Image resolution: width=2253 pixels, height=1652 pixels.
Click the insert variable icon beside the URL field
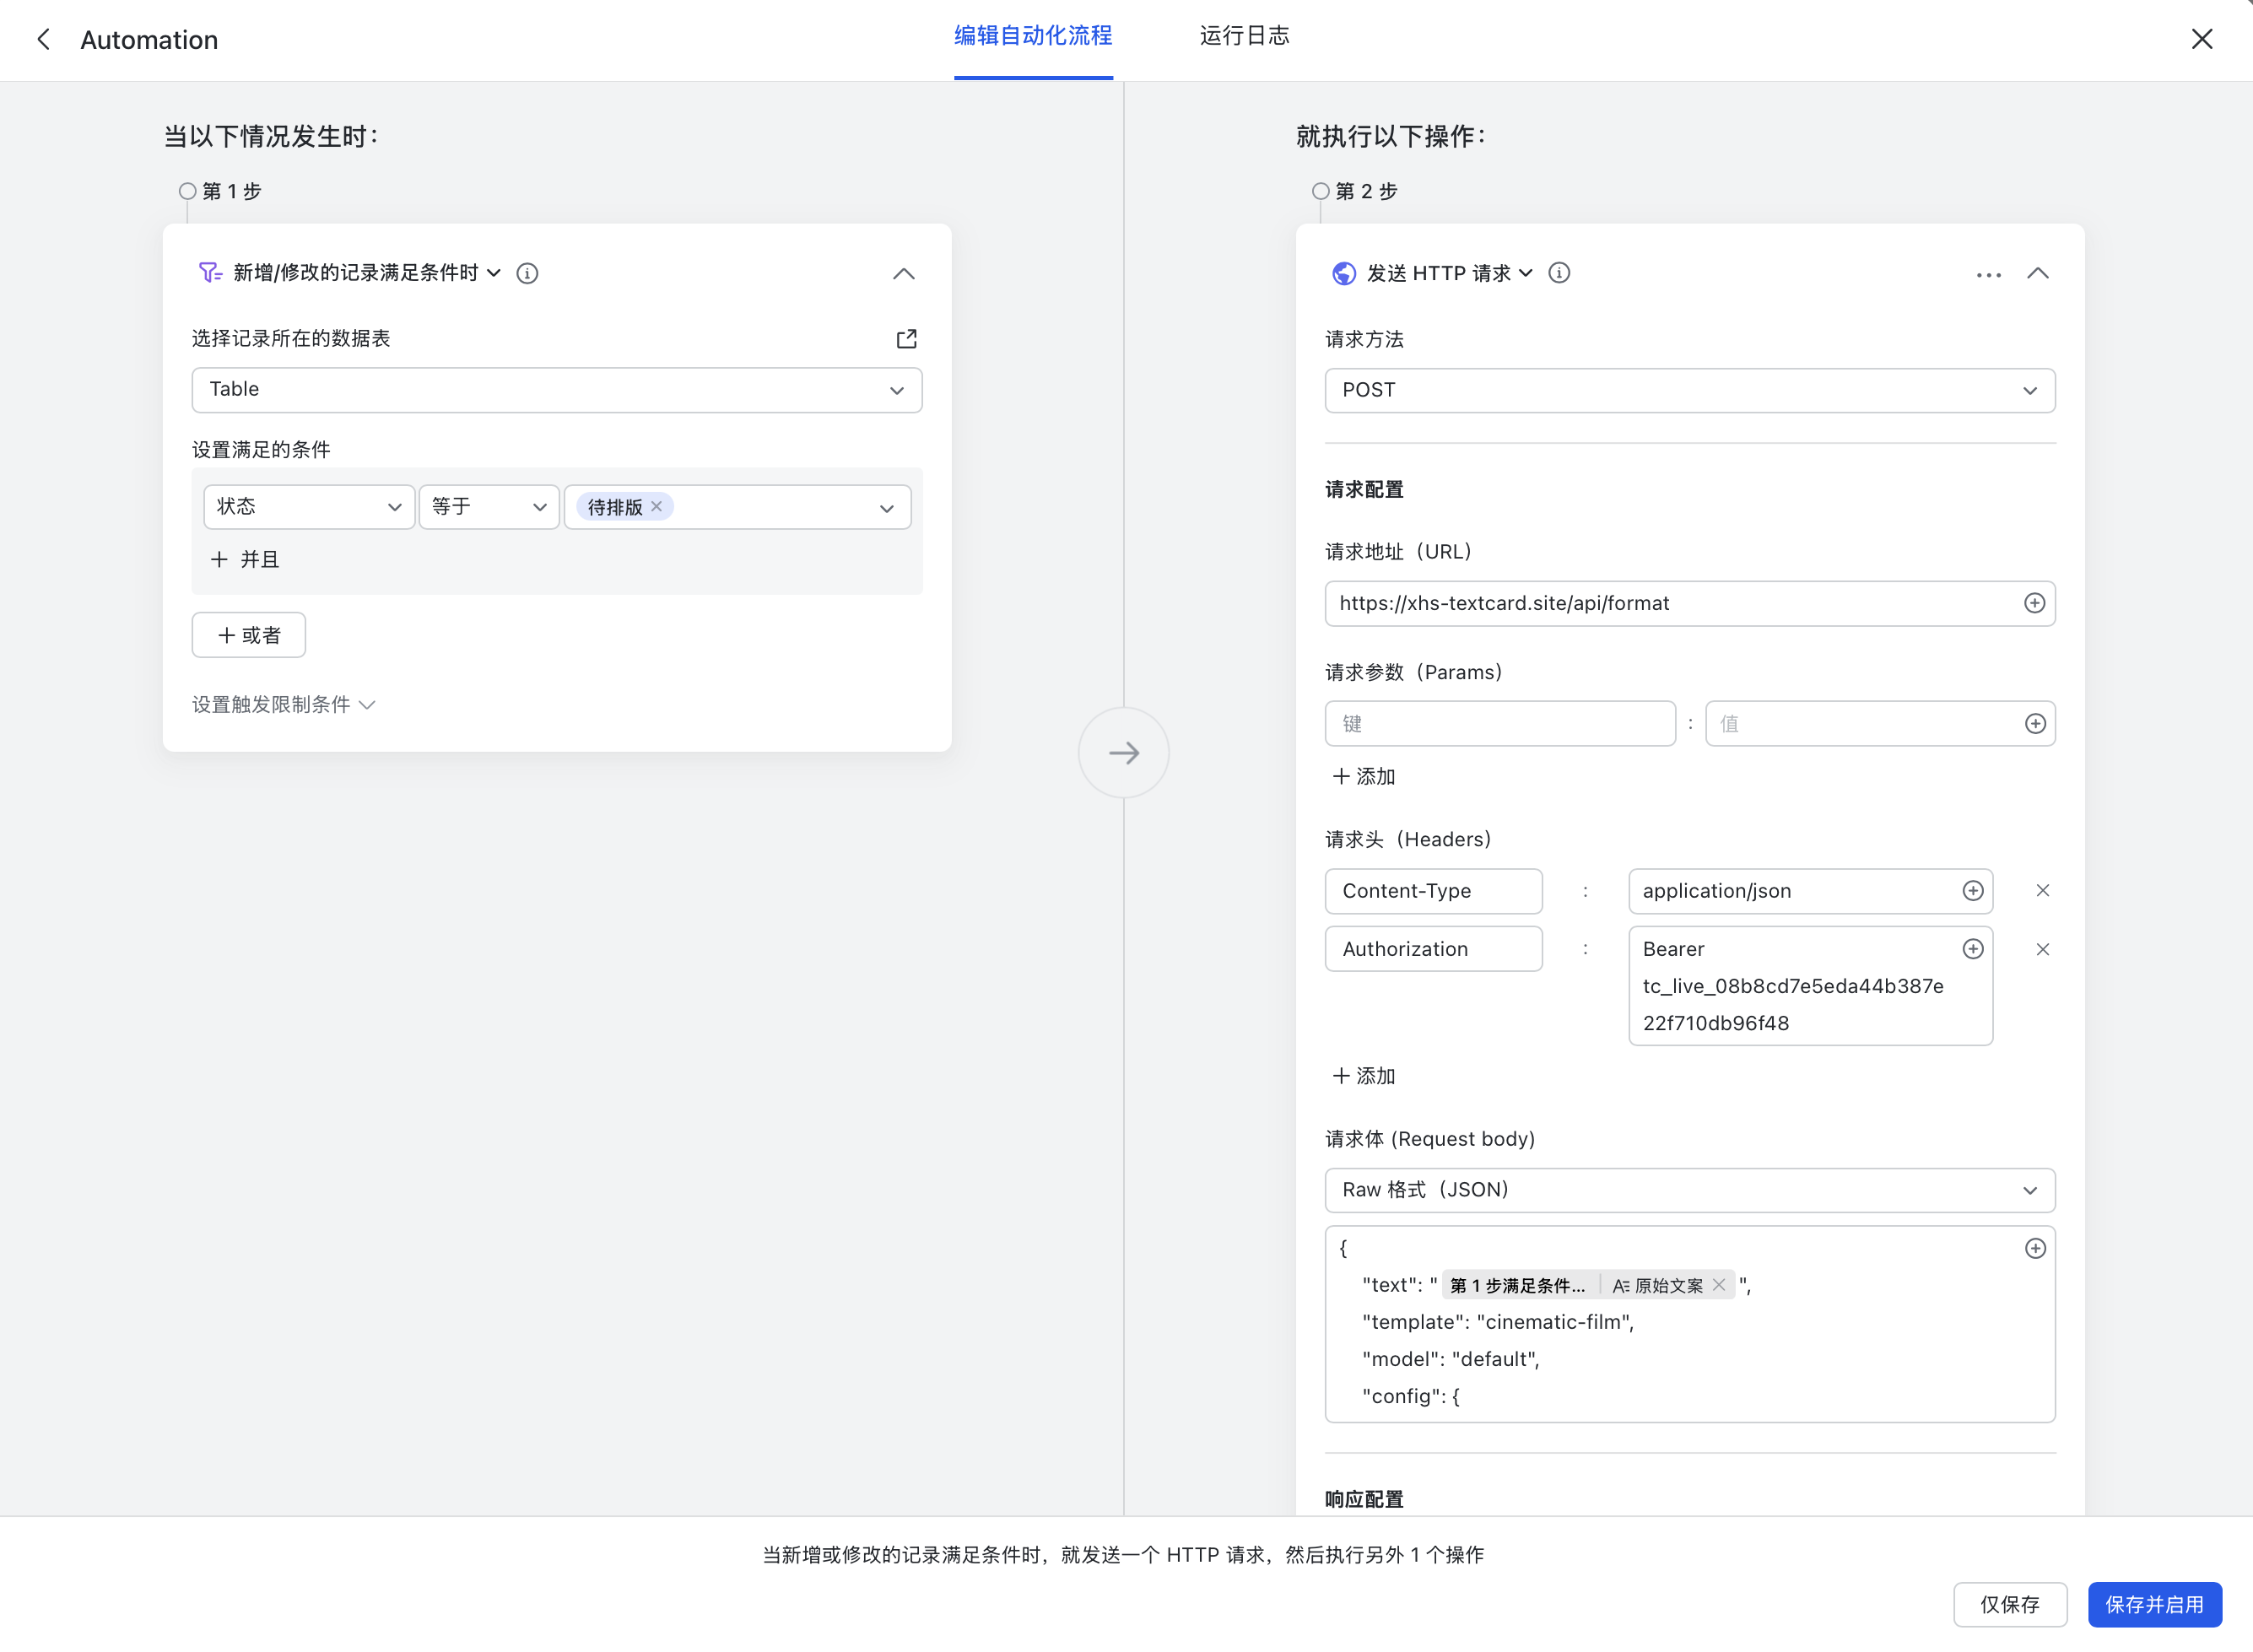point(2035,603)
